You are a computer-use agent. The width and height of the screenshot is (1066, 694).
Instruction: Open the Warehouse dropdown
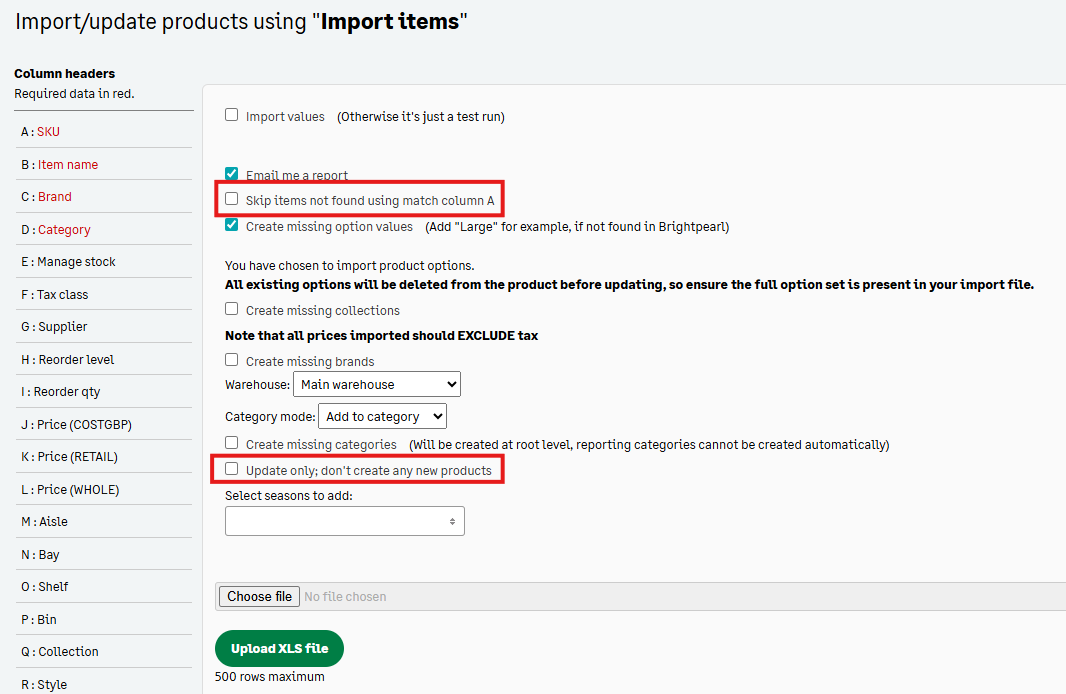[377, 384]
